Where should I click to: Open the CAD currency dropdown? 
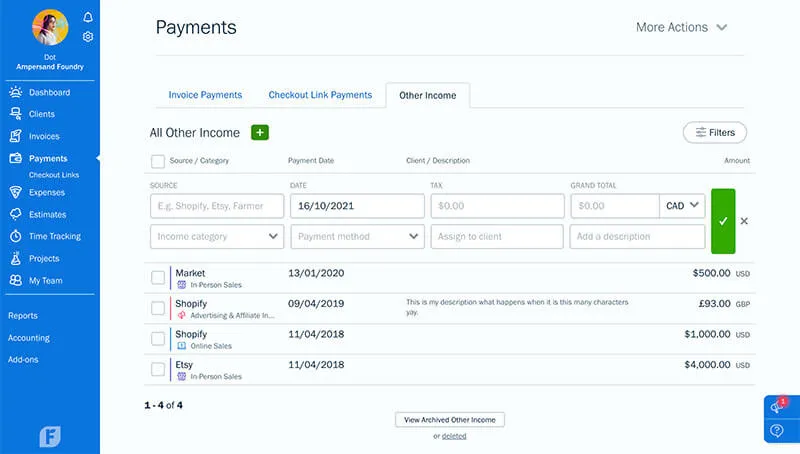683,206
